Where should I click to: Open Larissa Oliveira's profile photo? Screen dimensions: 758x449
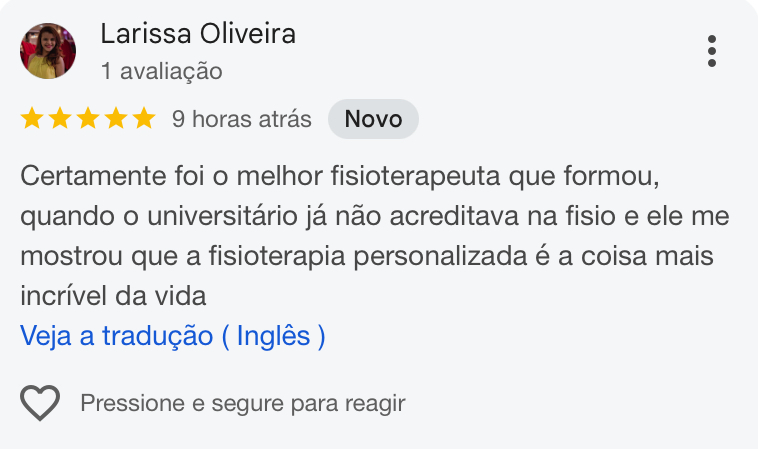point(48,51)
